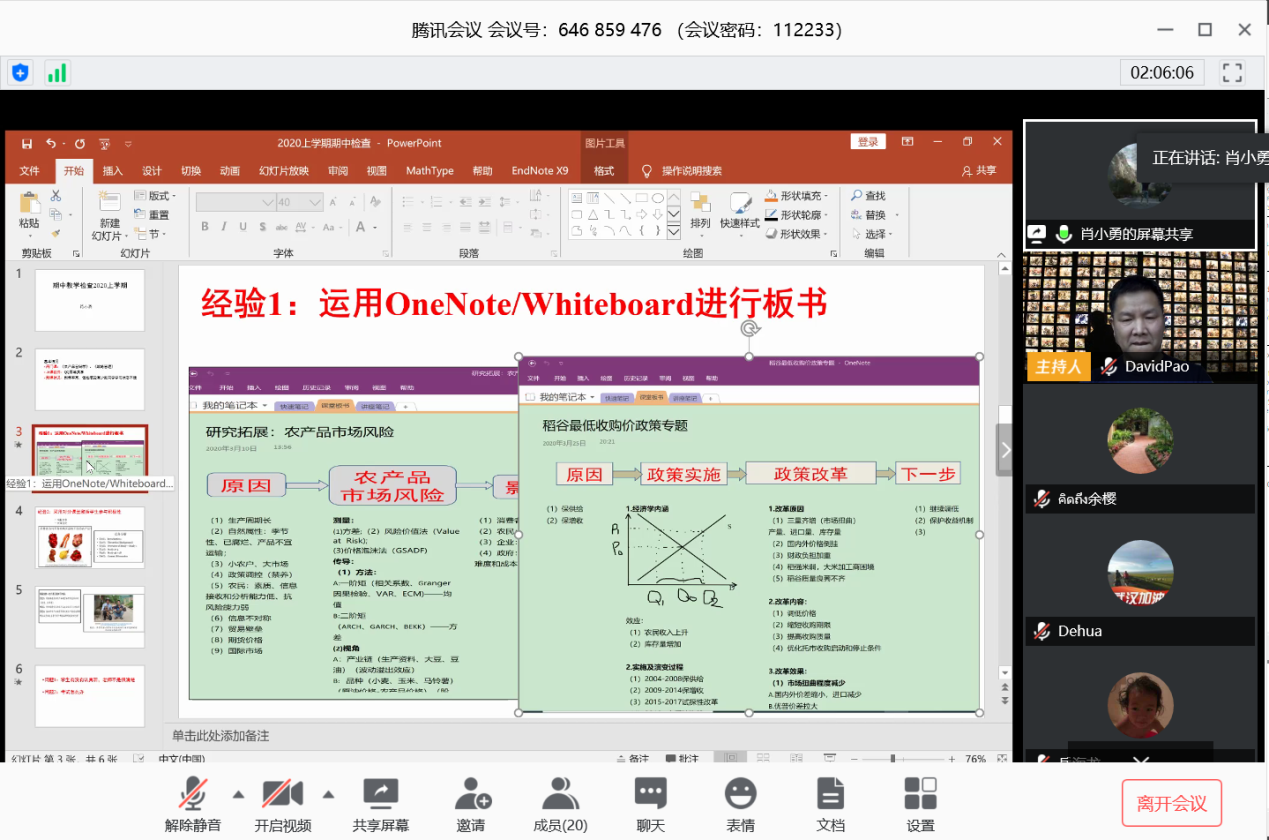Click the PowerPoint Save icon
1269x840 pixels.
coord(26,143)
